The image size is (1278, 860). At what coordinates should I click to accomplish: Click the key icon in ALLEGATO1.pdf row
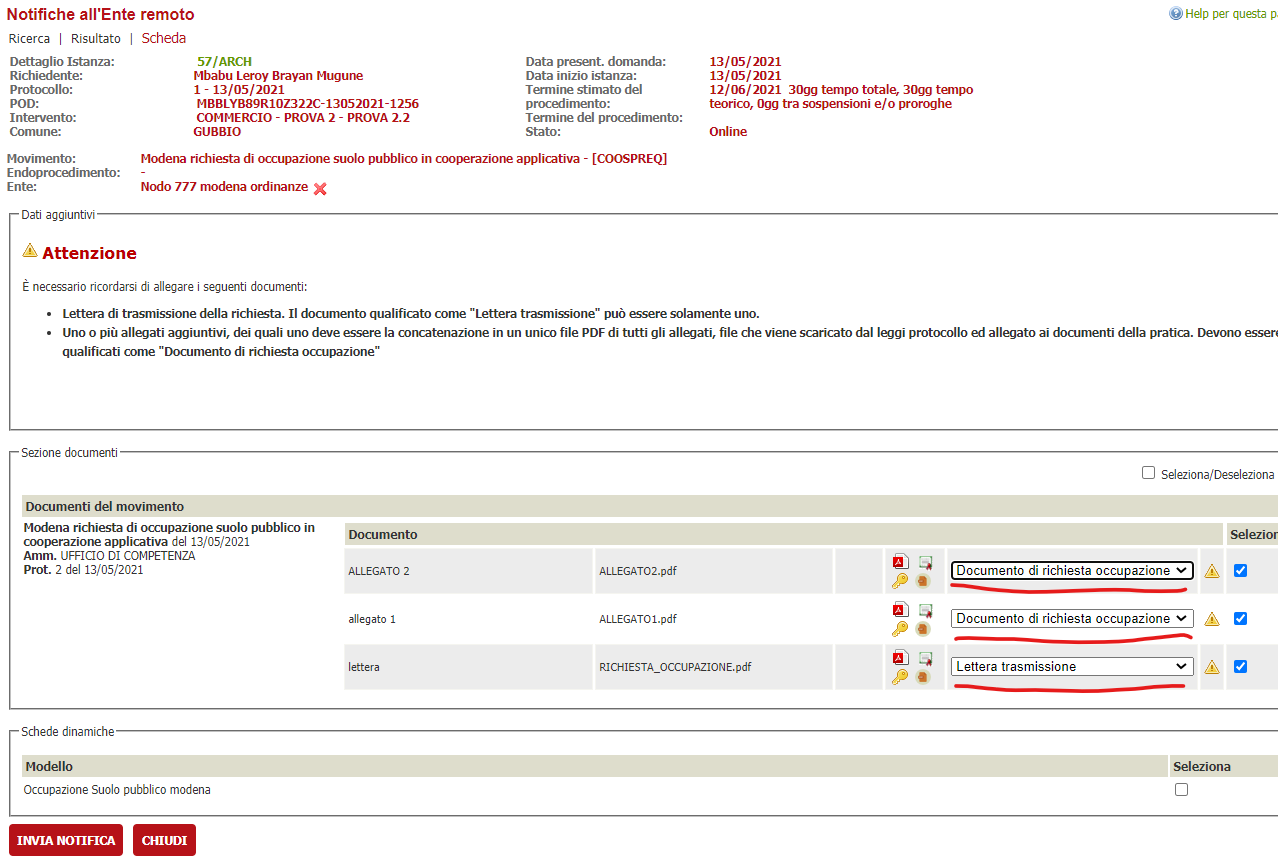[x=899, y=629]
